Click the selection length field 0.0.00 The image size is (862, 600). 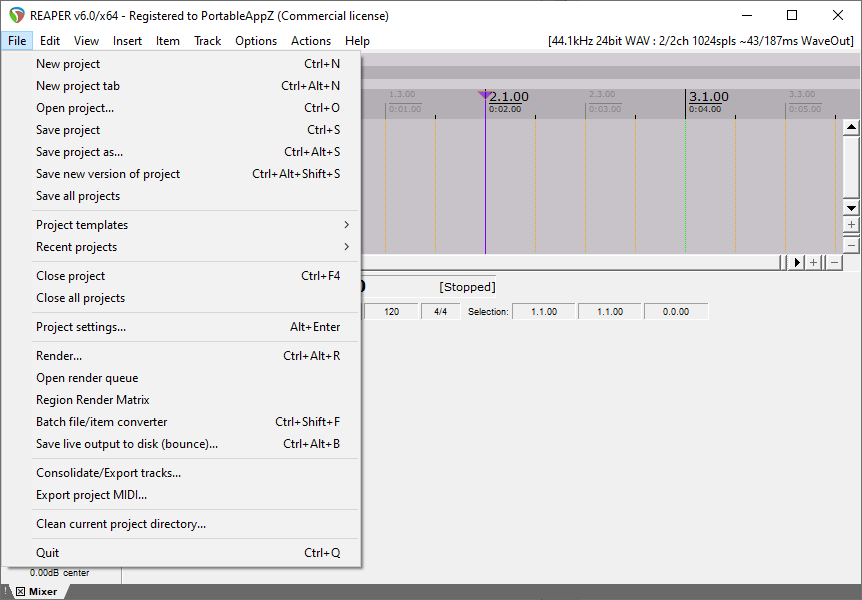pos(676,312)
